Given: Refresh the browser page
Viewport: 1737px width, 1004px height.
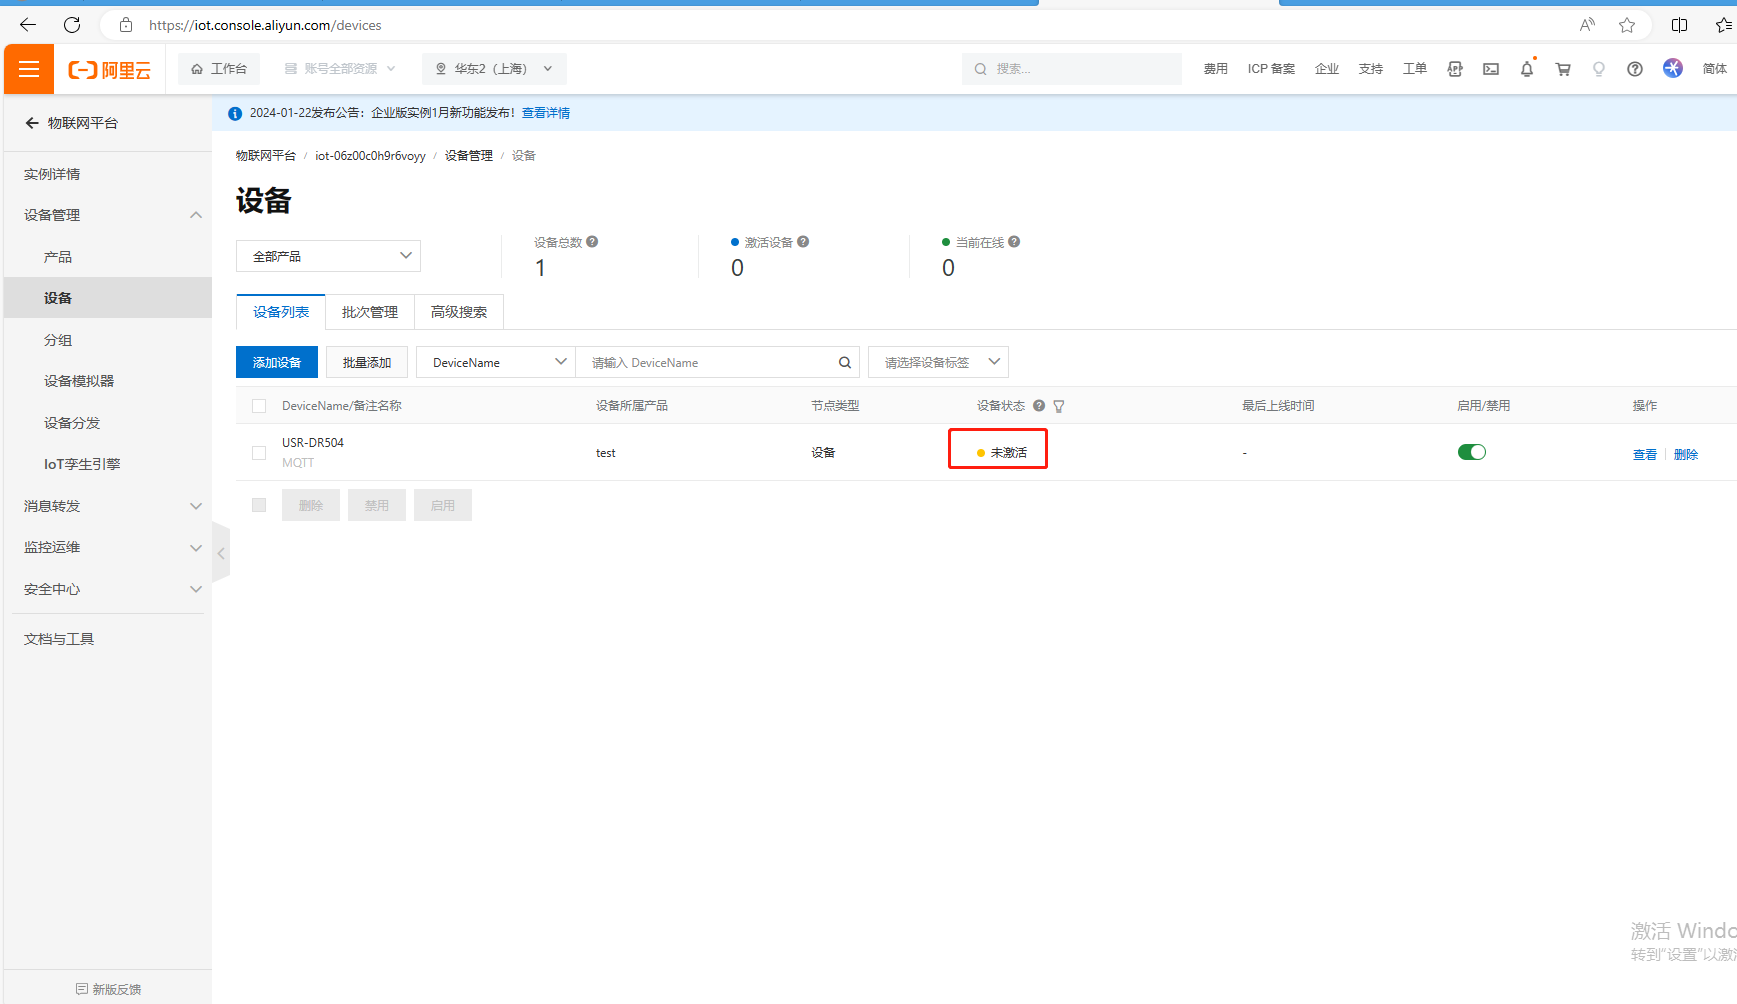Looking at the screenshot, I should [x=72, y=25].
